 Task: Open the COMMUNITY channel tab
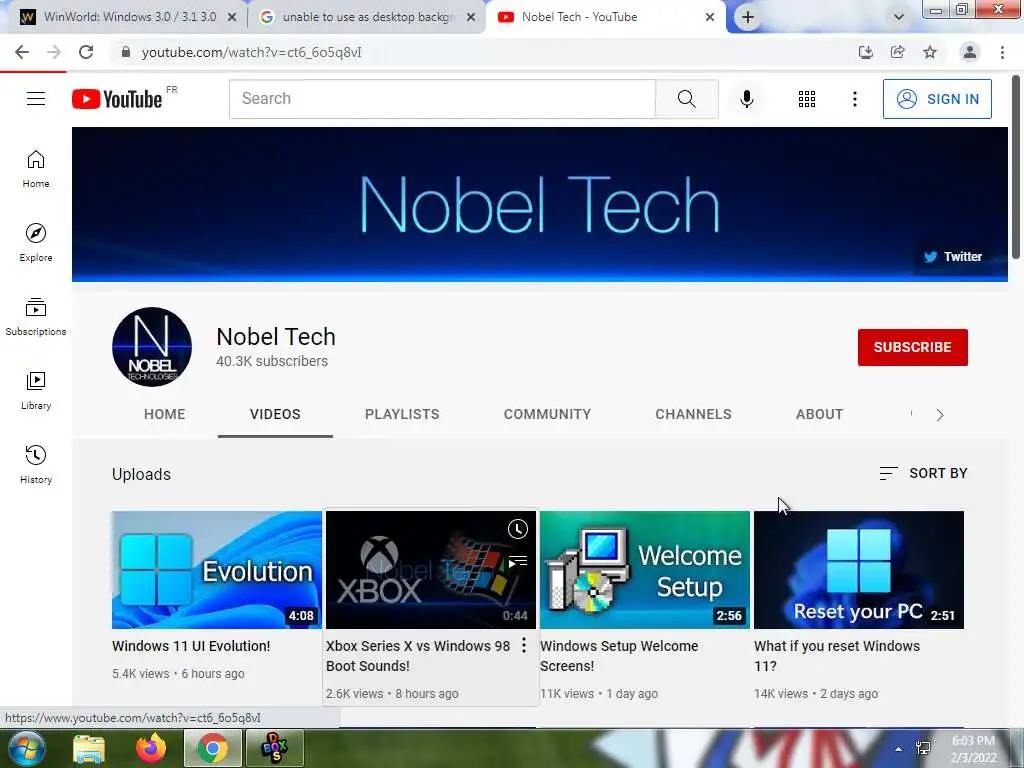[547, 414]
